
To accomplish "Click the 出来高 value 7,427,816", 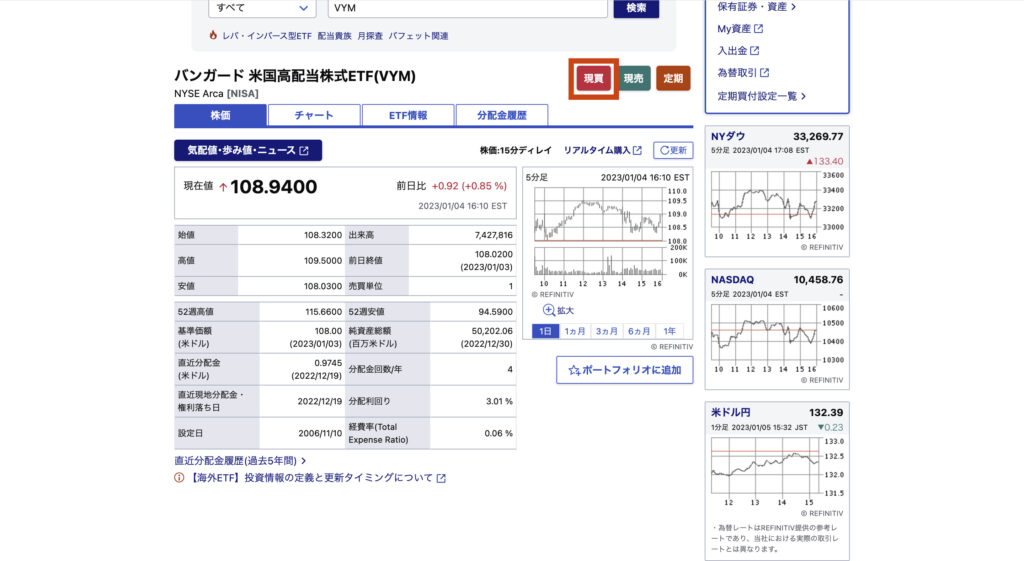I will coord(493,235).
